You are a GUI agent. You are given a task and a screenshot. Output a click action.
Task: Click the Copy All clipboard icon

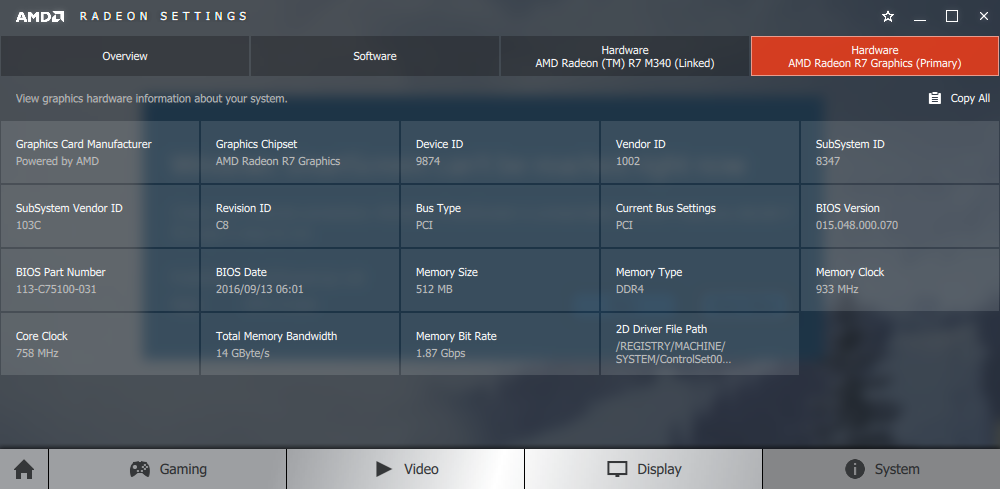coord(935,98)
